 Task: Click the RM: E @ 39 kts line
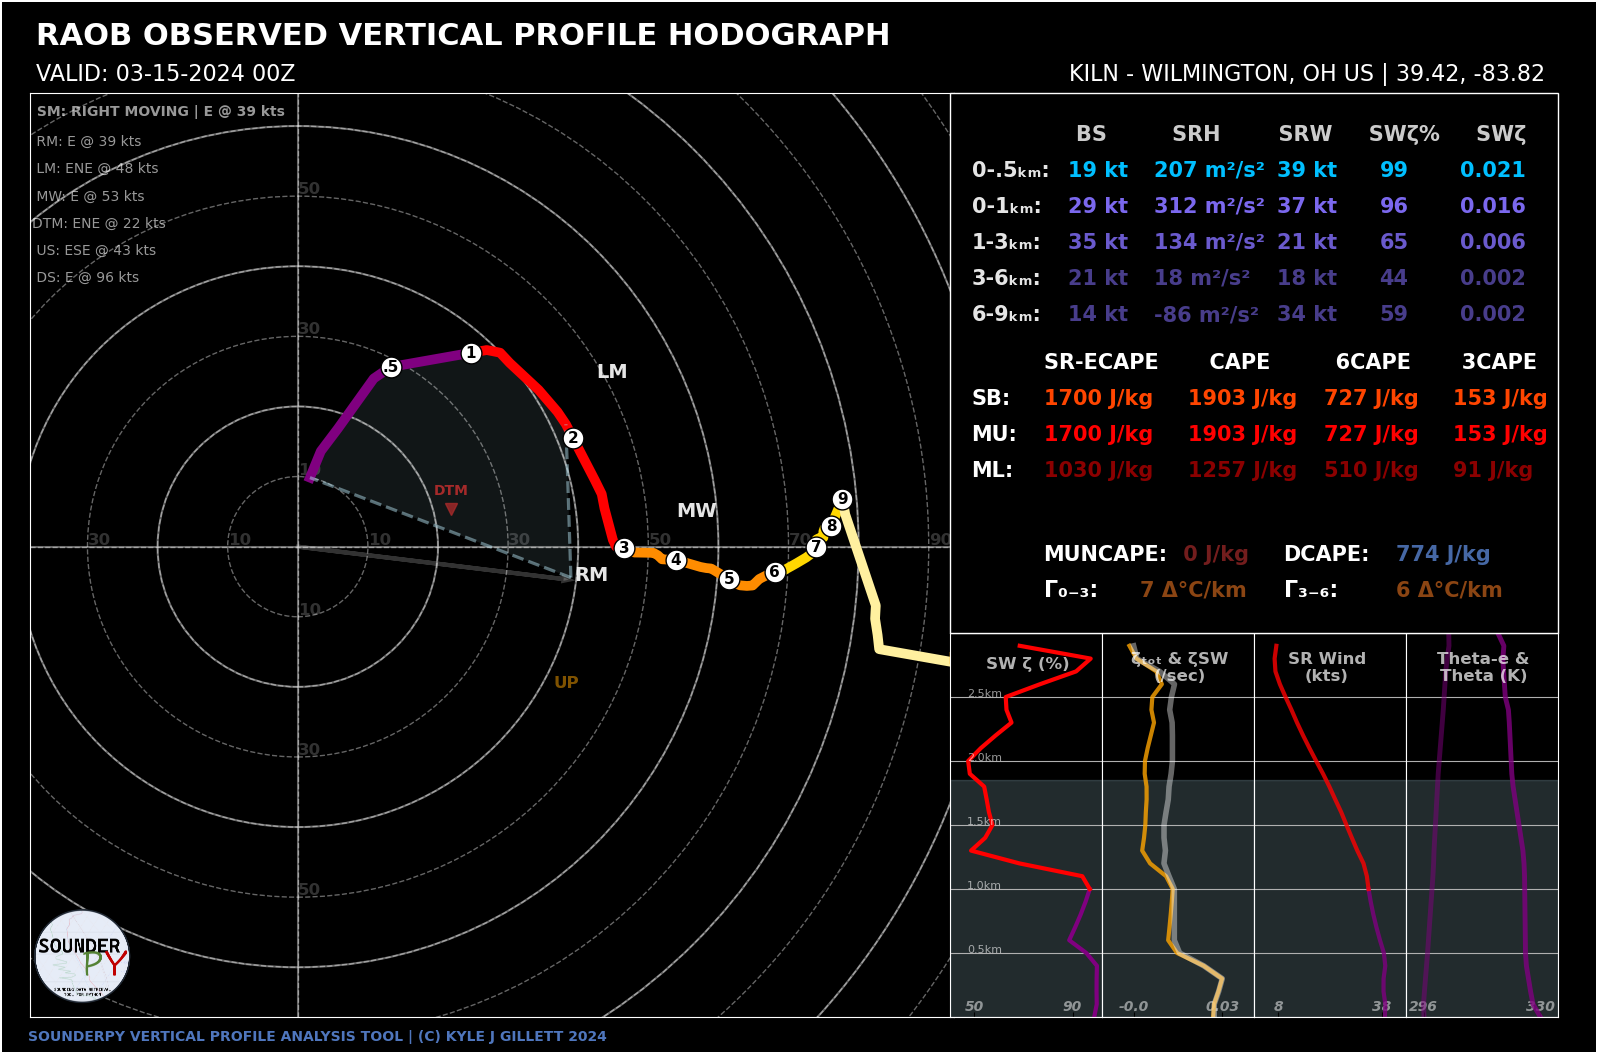[89, 142]
